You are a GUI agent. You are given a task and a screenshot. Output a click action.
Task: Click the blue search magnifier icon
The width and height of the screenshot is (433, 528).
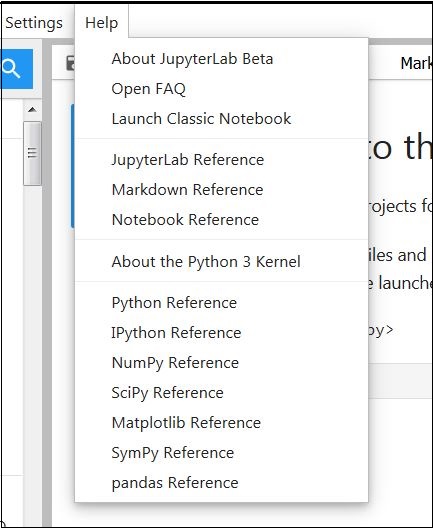[16, 69]
